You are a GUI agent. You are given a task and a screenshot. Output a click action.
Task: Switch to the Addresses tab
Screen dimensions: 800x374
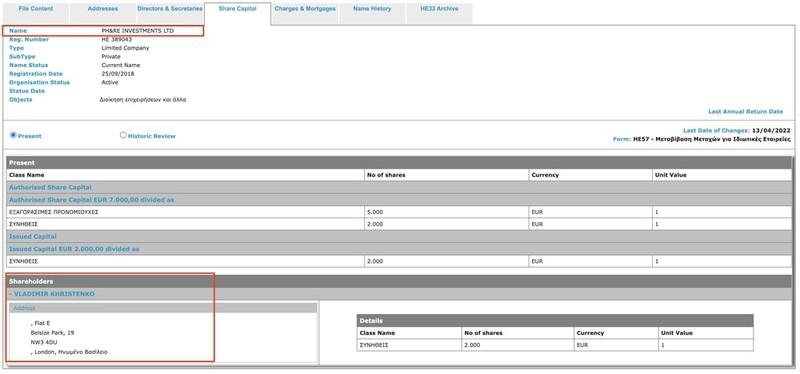[103, 13]
